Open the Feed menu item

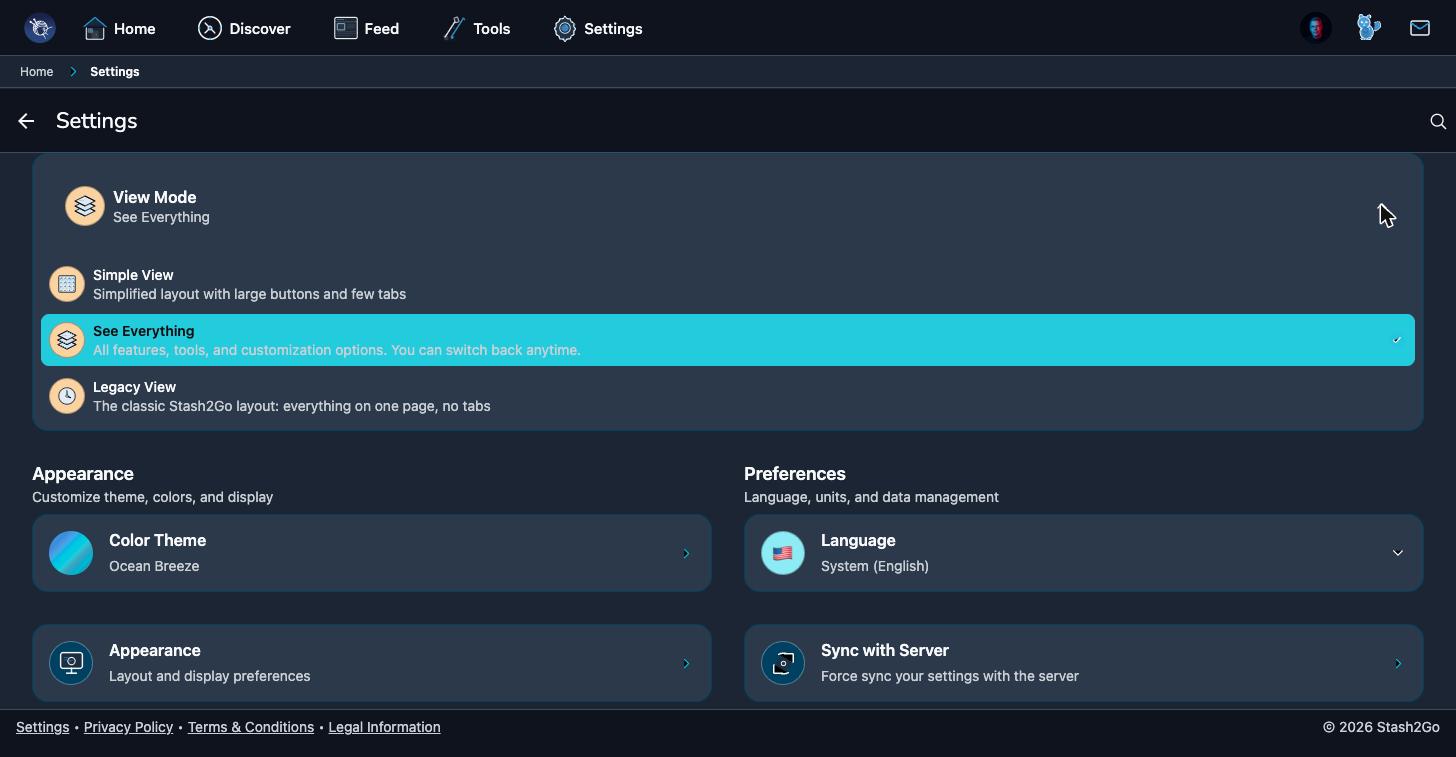click(x=367, y=28)
